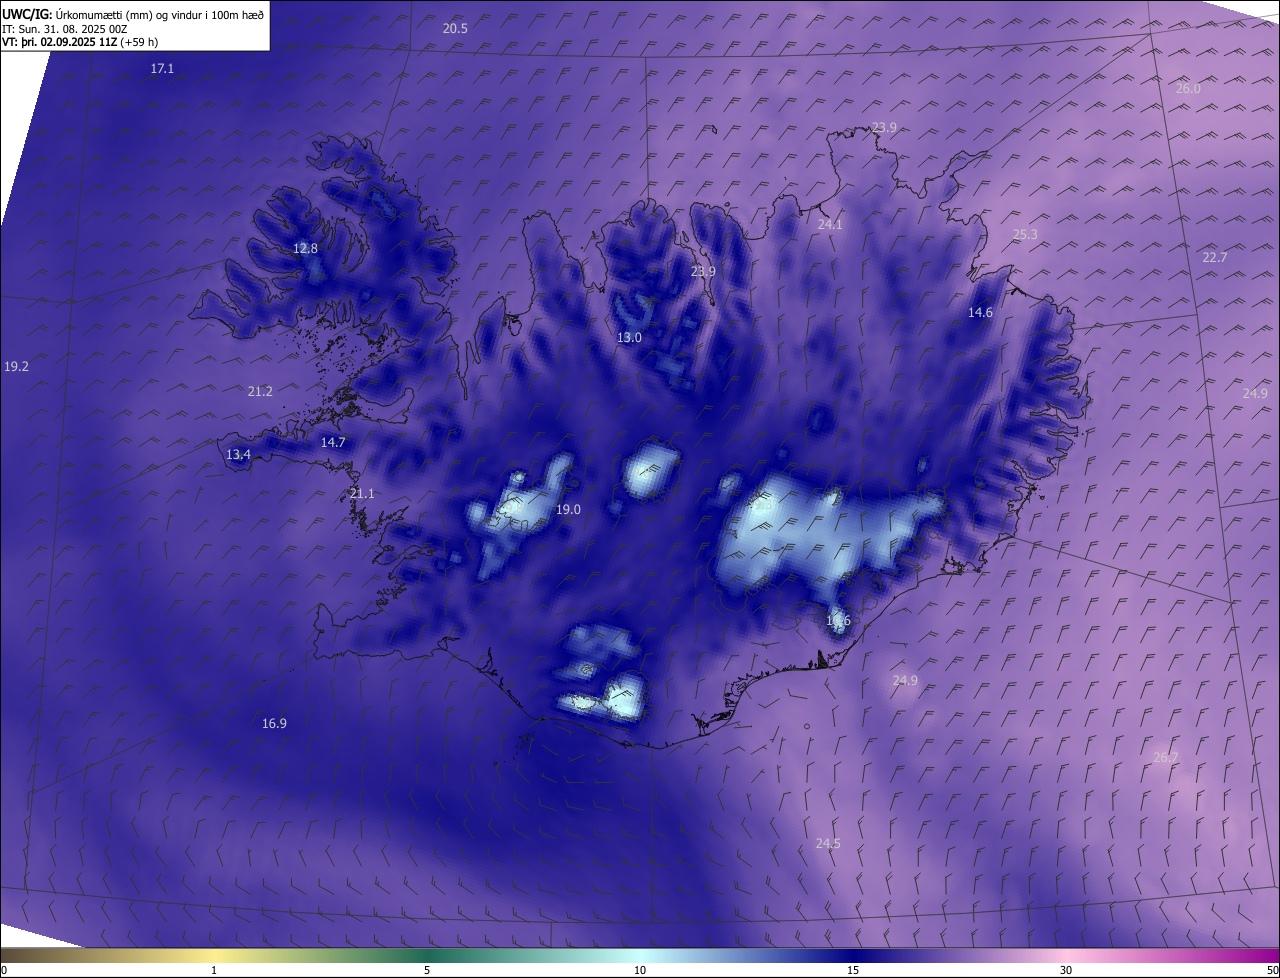Click the initial time 'IT: Sun. 31. 08. 2025 00Z'

pyautogui.click(x=65, y=29)
